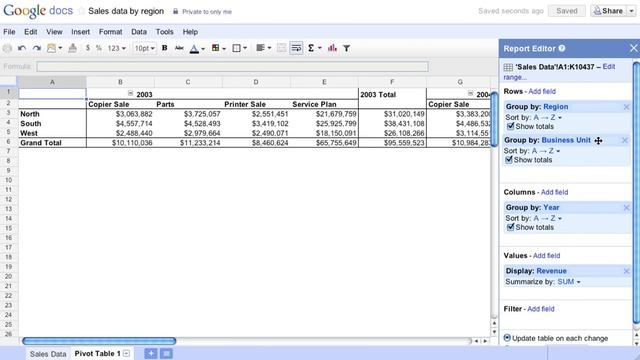Image resolution: width=640 pixels, height=360 pixels.
Task: Open the File menu
Action: 9,32
